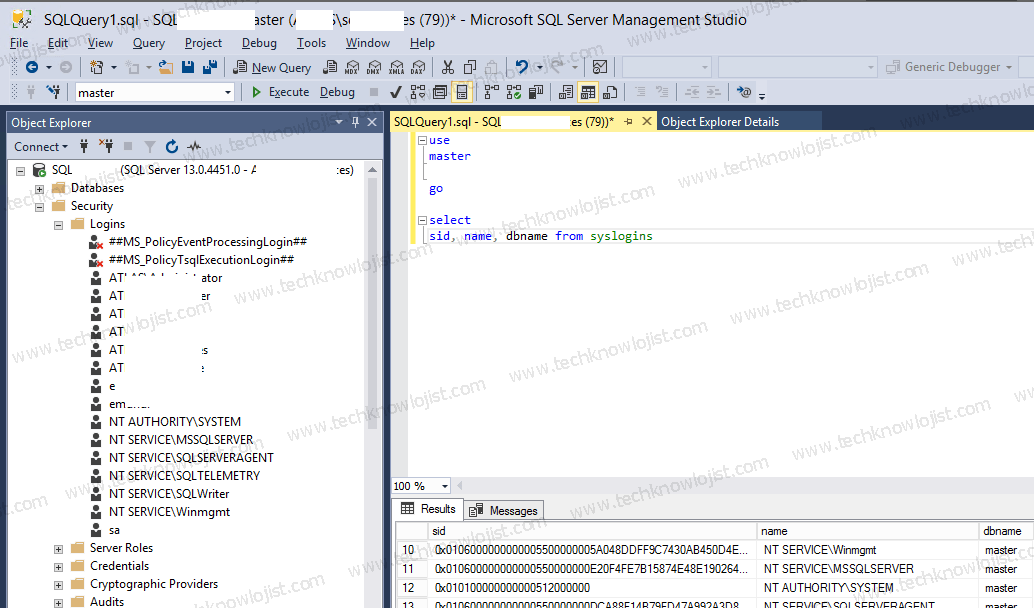Click the Execute button
Viewport: 1034px width, 608px height.
[x=280, y=92]
